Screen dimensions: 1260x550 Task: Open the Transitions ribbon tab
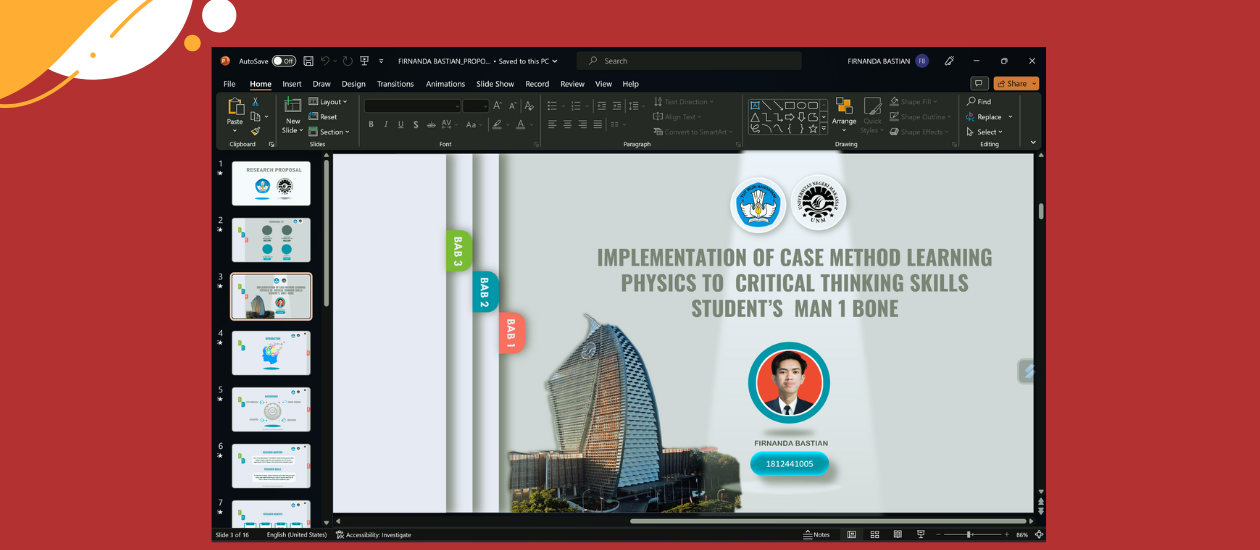(396, 84)
